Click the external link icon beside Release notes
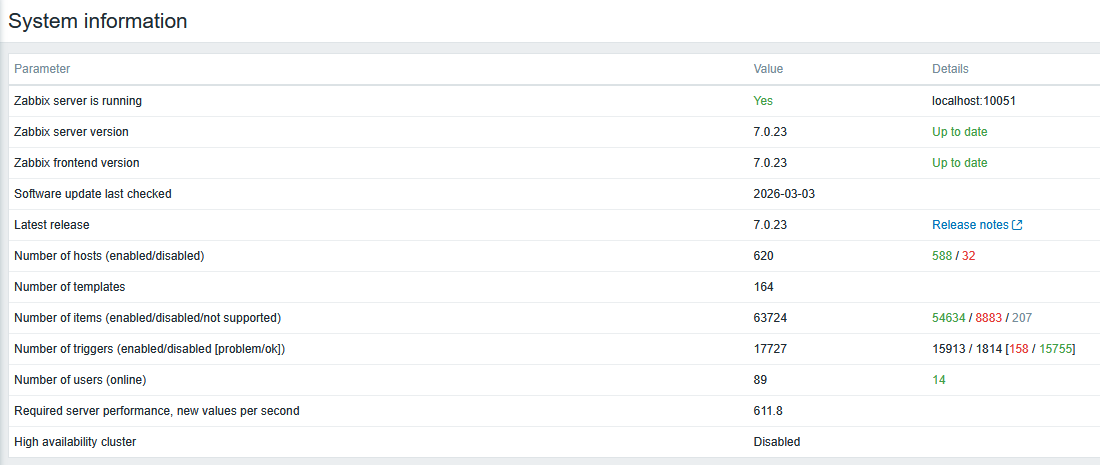 coord(1017,225)
